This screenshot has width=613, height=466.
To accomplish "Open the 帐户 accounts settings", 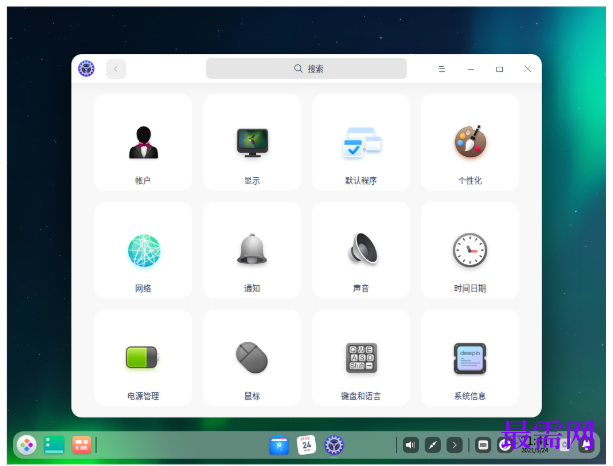I will click(143, 142).
